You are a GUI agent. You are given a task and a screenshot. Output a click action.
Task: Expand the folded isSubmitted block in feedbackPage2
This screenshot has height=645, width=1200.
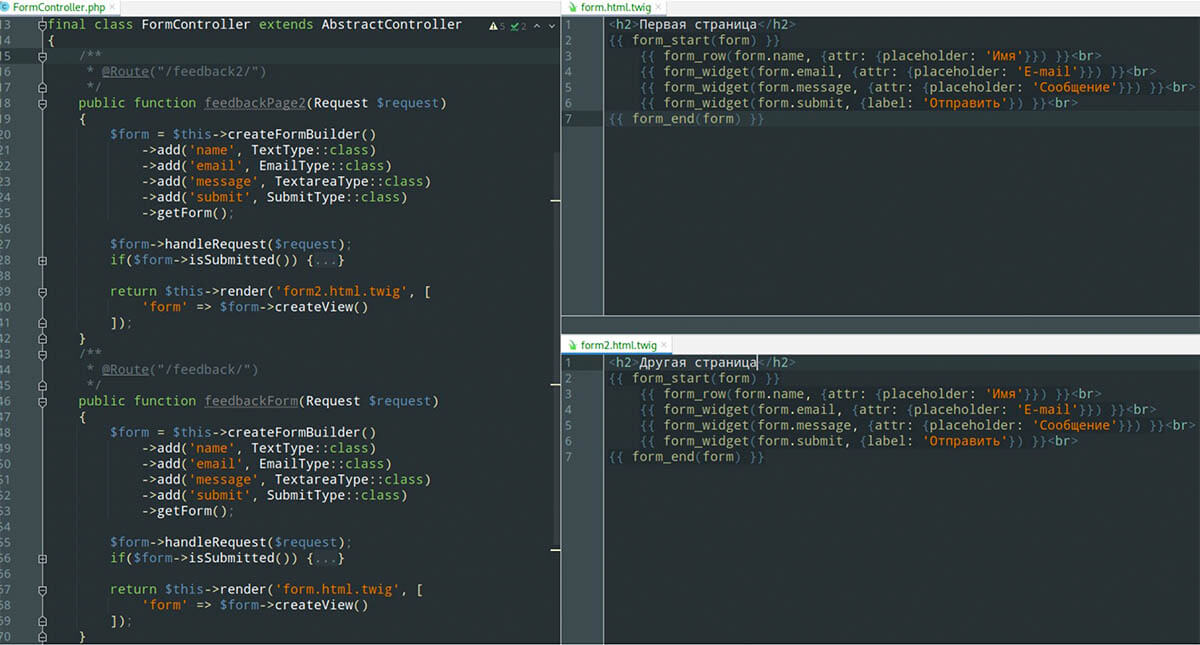(x=42, y=260)
